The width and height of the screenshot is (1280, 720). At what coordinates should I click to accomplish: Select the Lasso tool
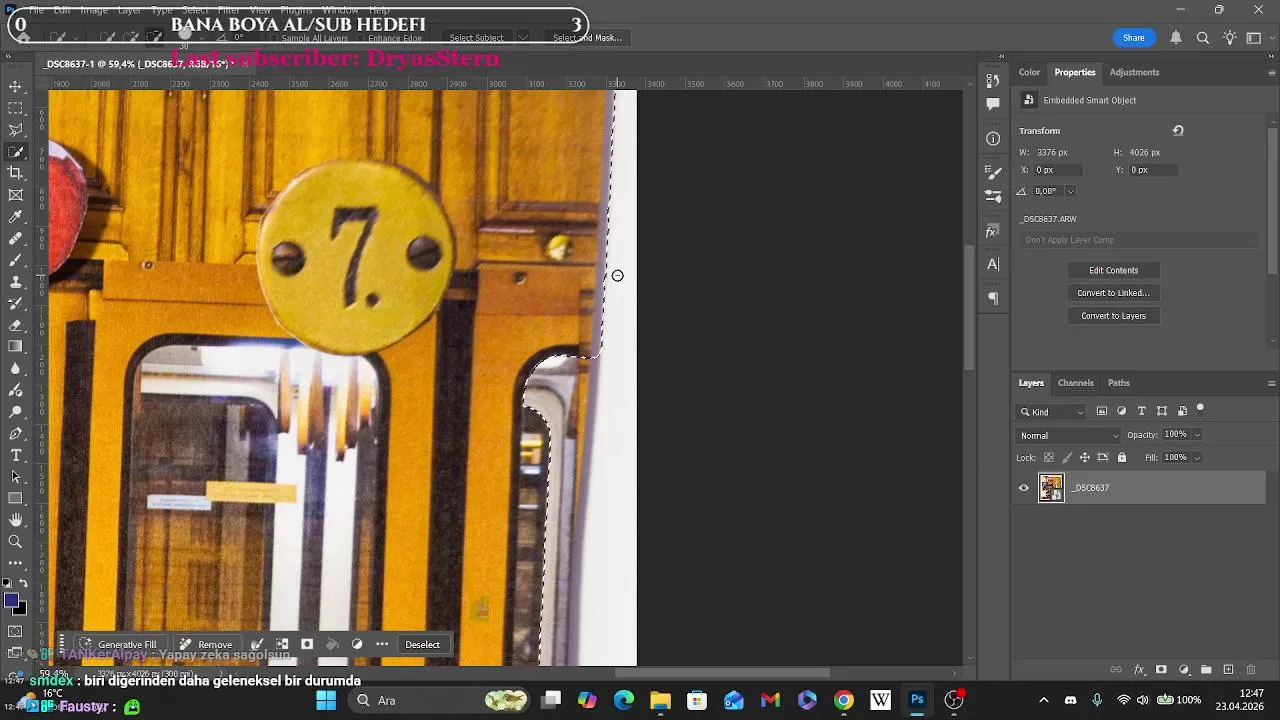tap(16, 130)
